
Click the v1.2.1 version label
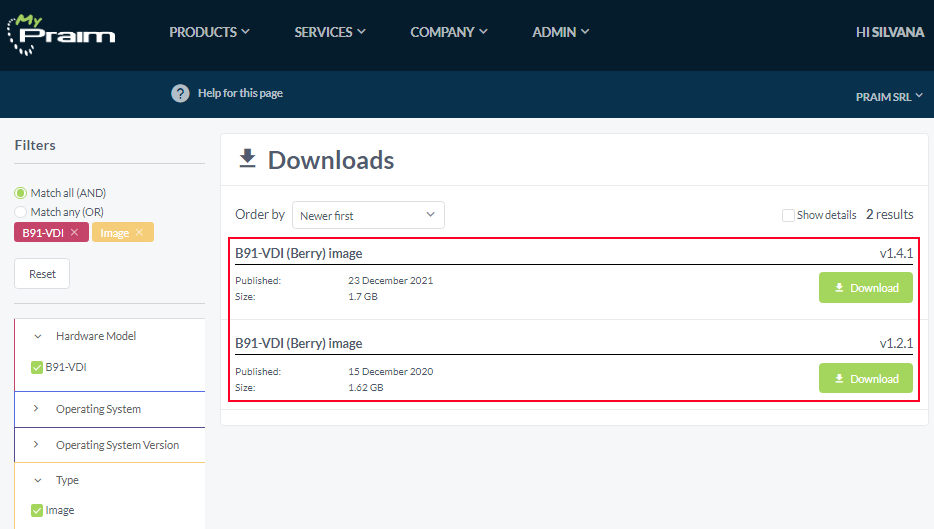tap(896, 344)
